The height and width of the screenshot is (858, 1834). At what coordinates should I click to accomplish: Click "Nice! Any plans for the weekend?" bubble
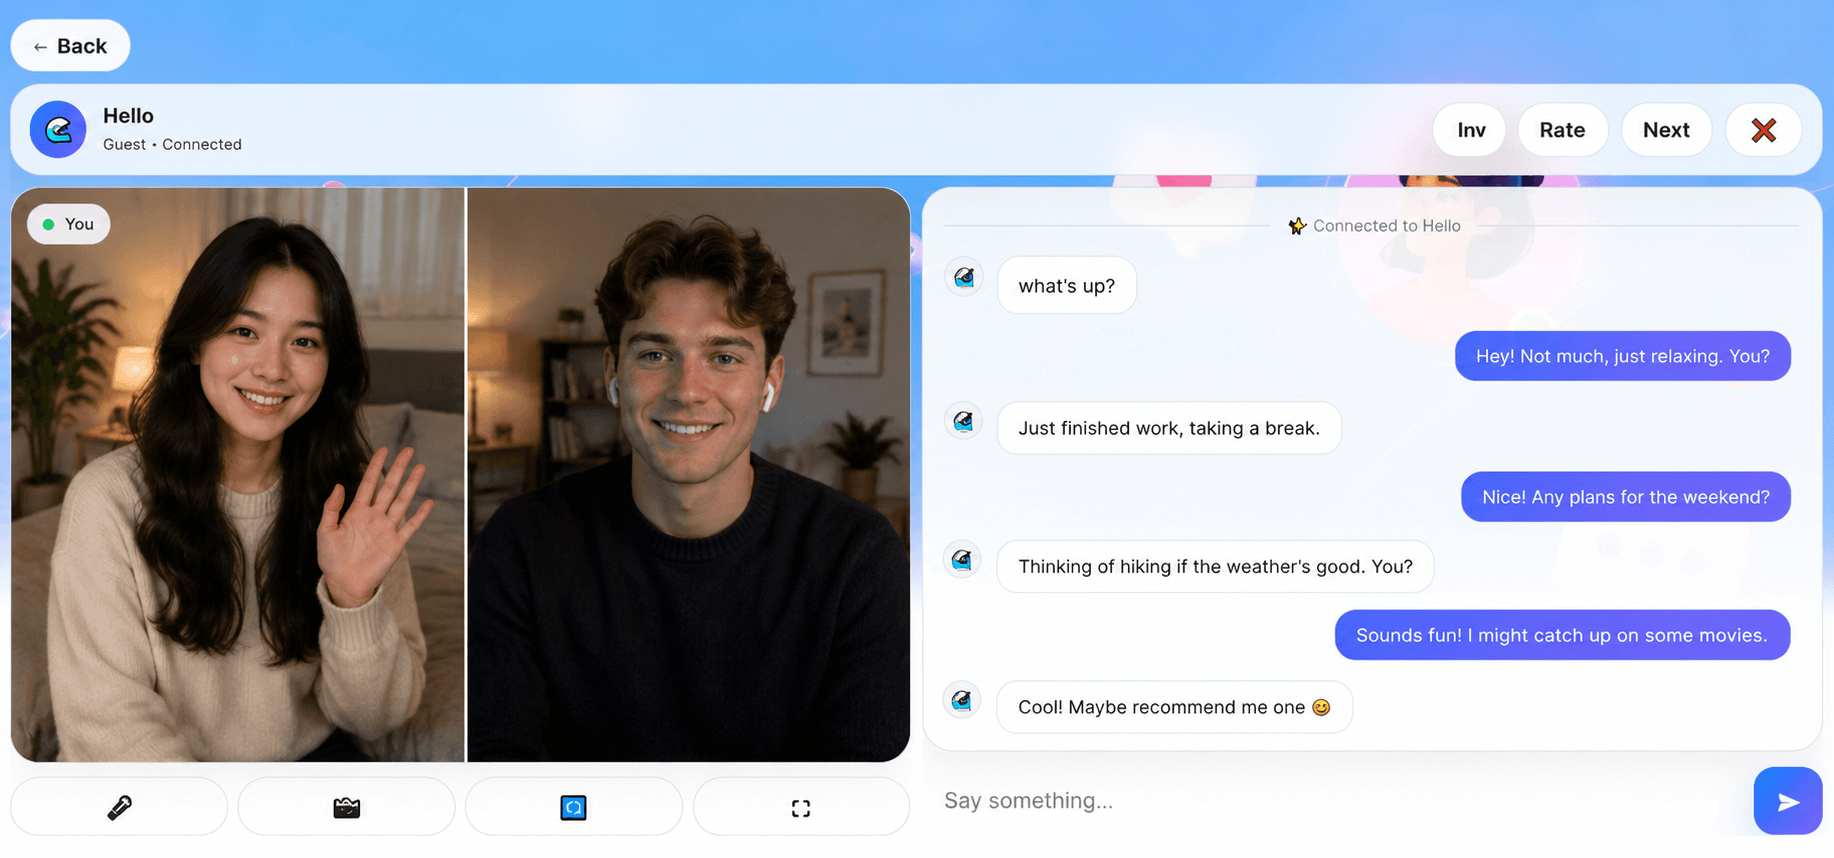[1625, 497]
